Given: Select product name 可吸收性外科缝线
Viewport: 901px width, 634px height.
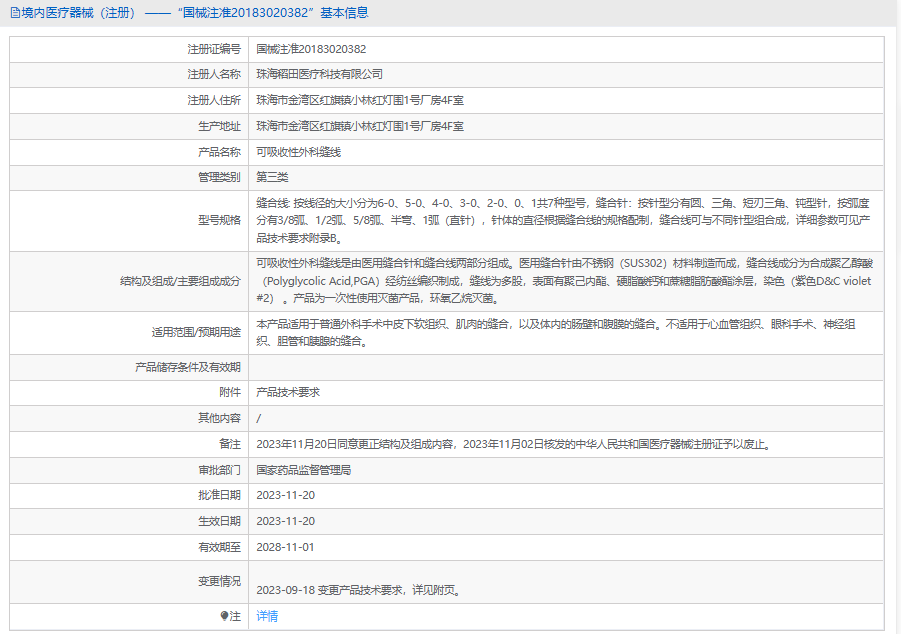Looking at the screenshot, I should (x=298, y=153).
